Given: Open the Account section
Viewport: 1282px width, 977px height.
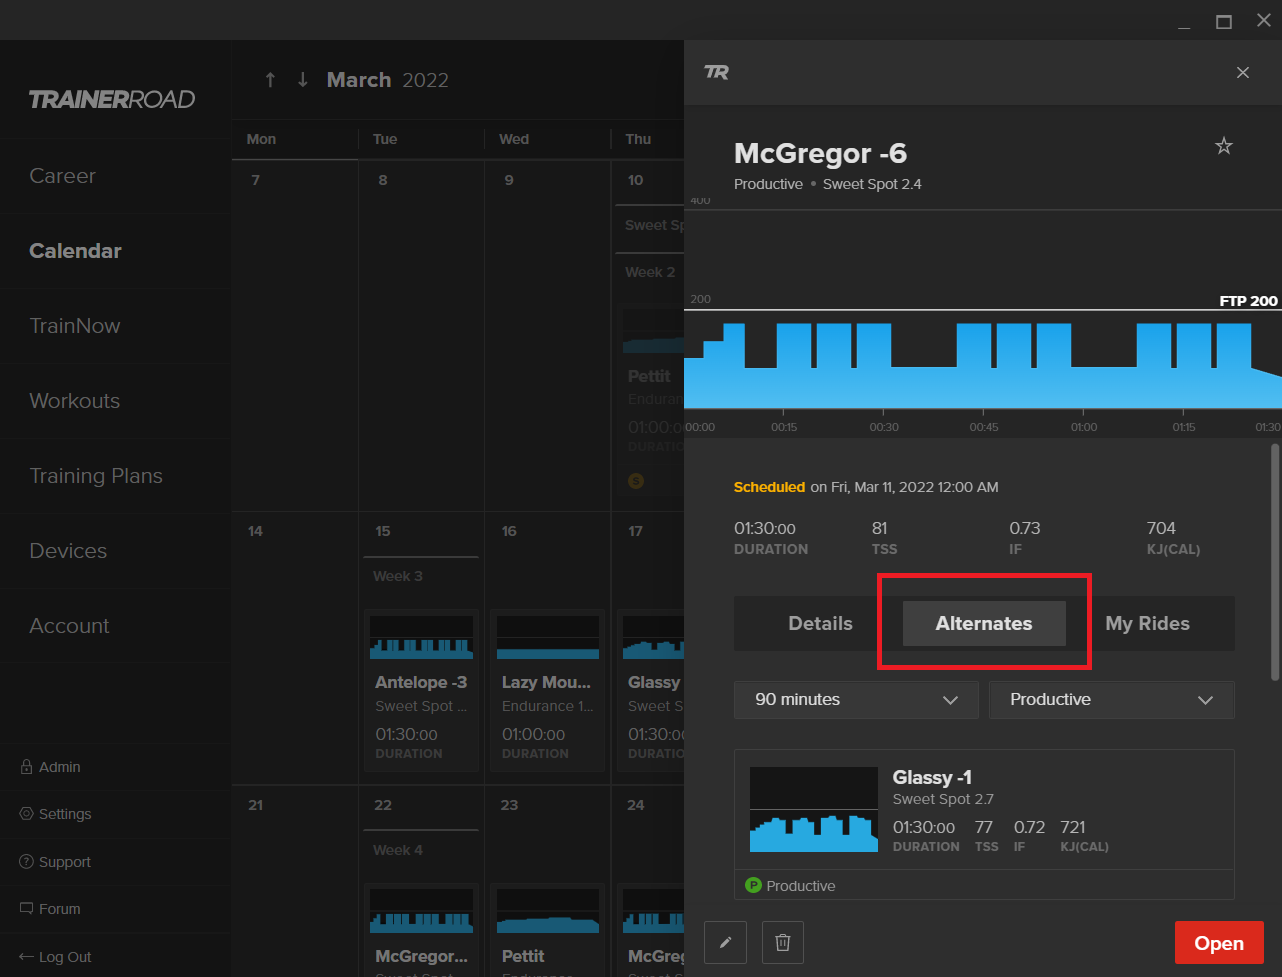Looking at the screenshot, I should click(x=69, y=626).
